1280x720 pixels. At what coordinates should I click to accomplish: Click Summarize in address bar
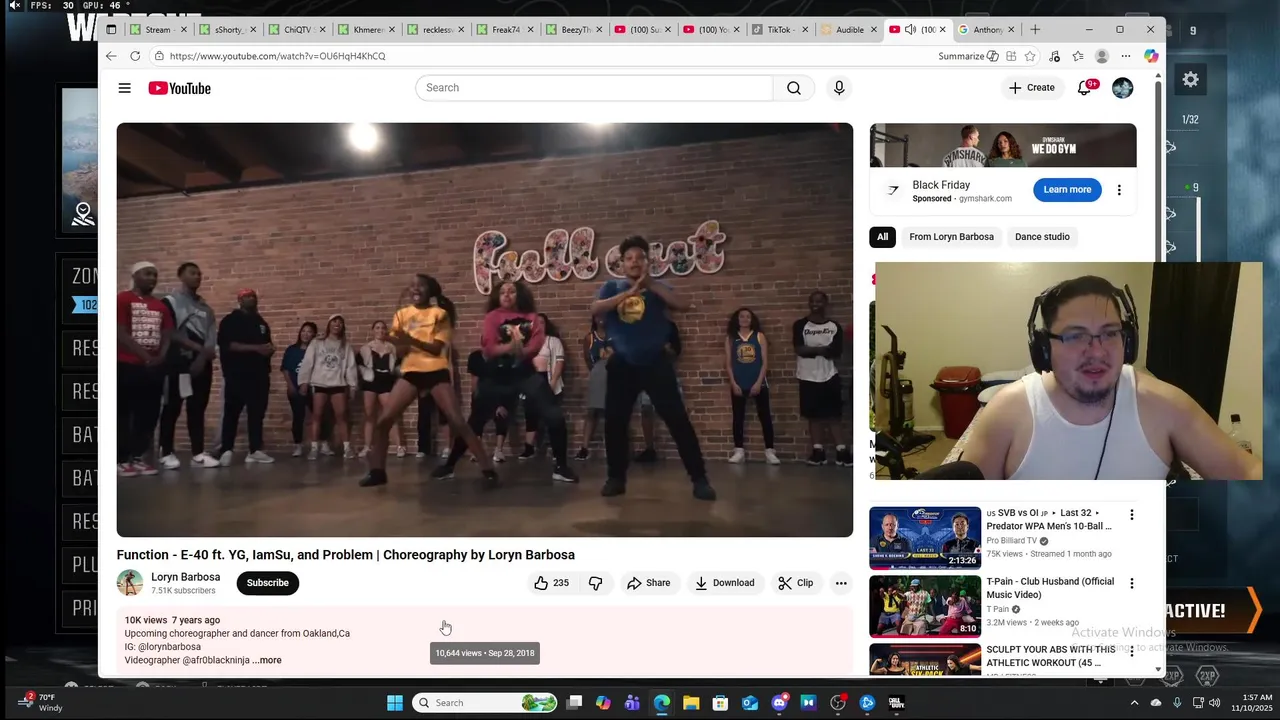968,56
